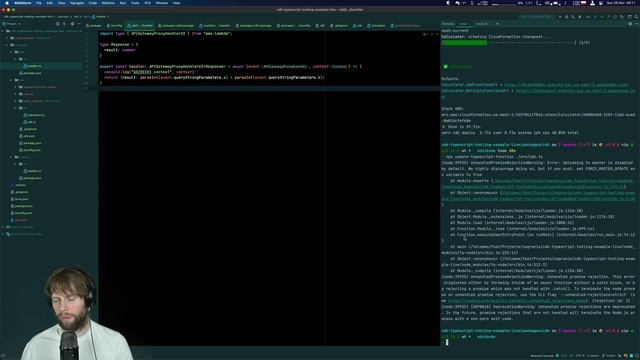This screenshot has width=640, height=360.
Task: Collapse the project root folder
Action: point(2,31)
